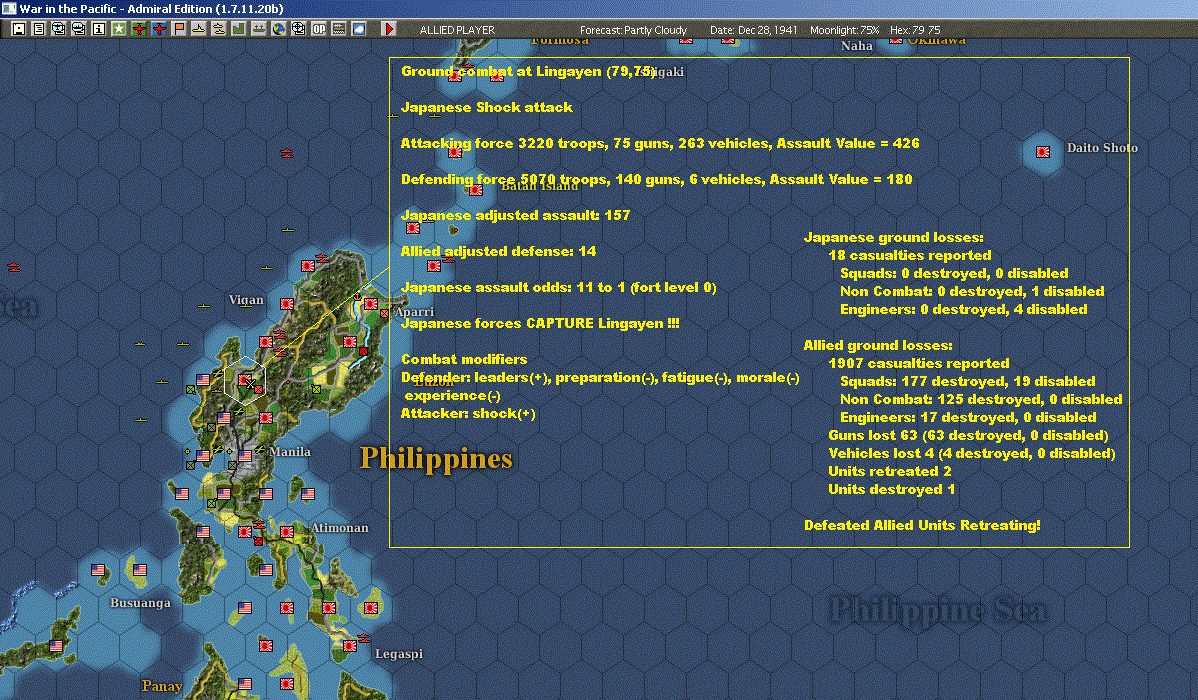The image size is (1198, 700).
Task: Click the Japanese unit at Batan Island
Action: coord(475,190)
